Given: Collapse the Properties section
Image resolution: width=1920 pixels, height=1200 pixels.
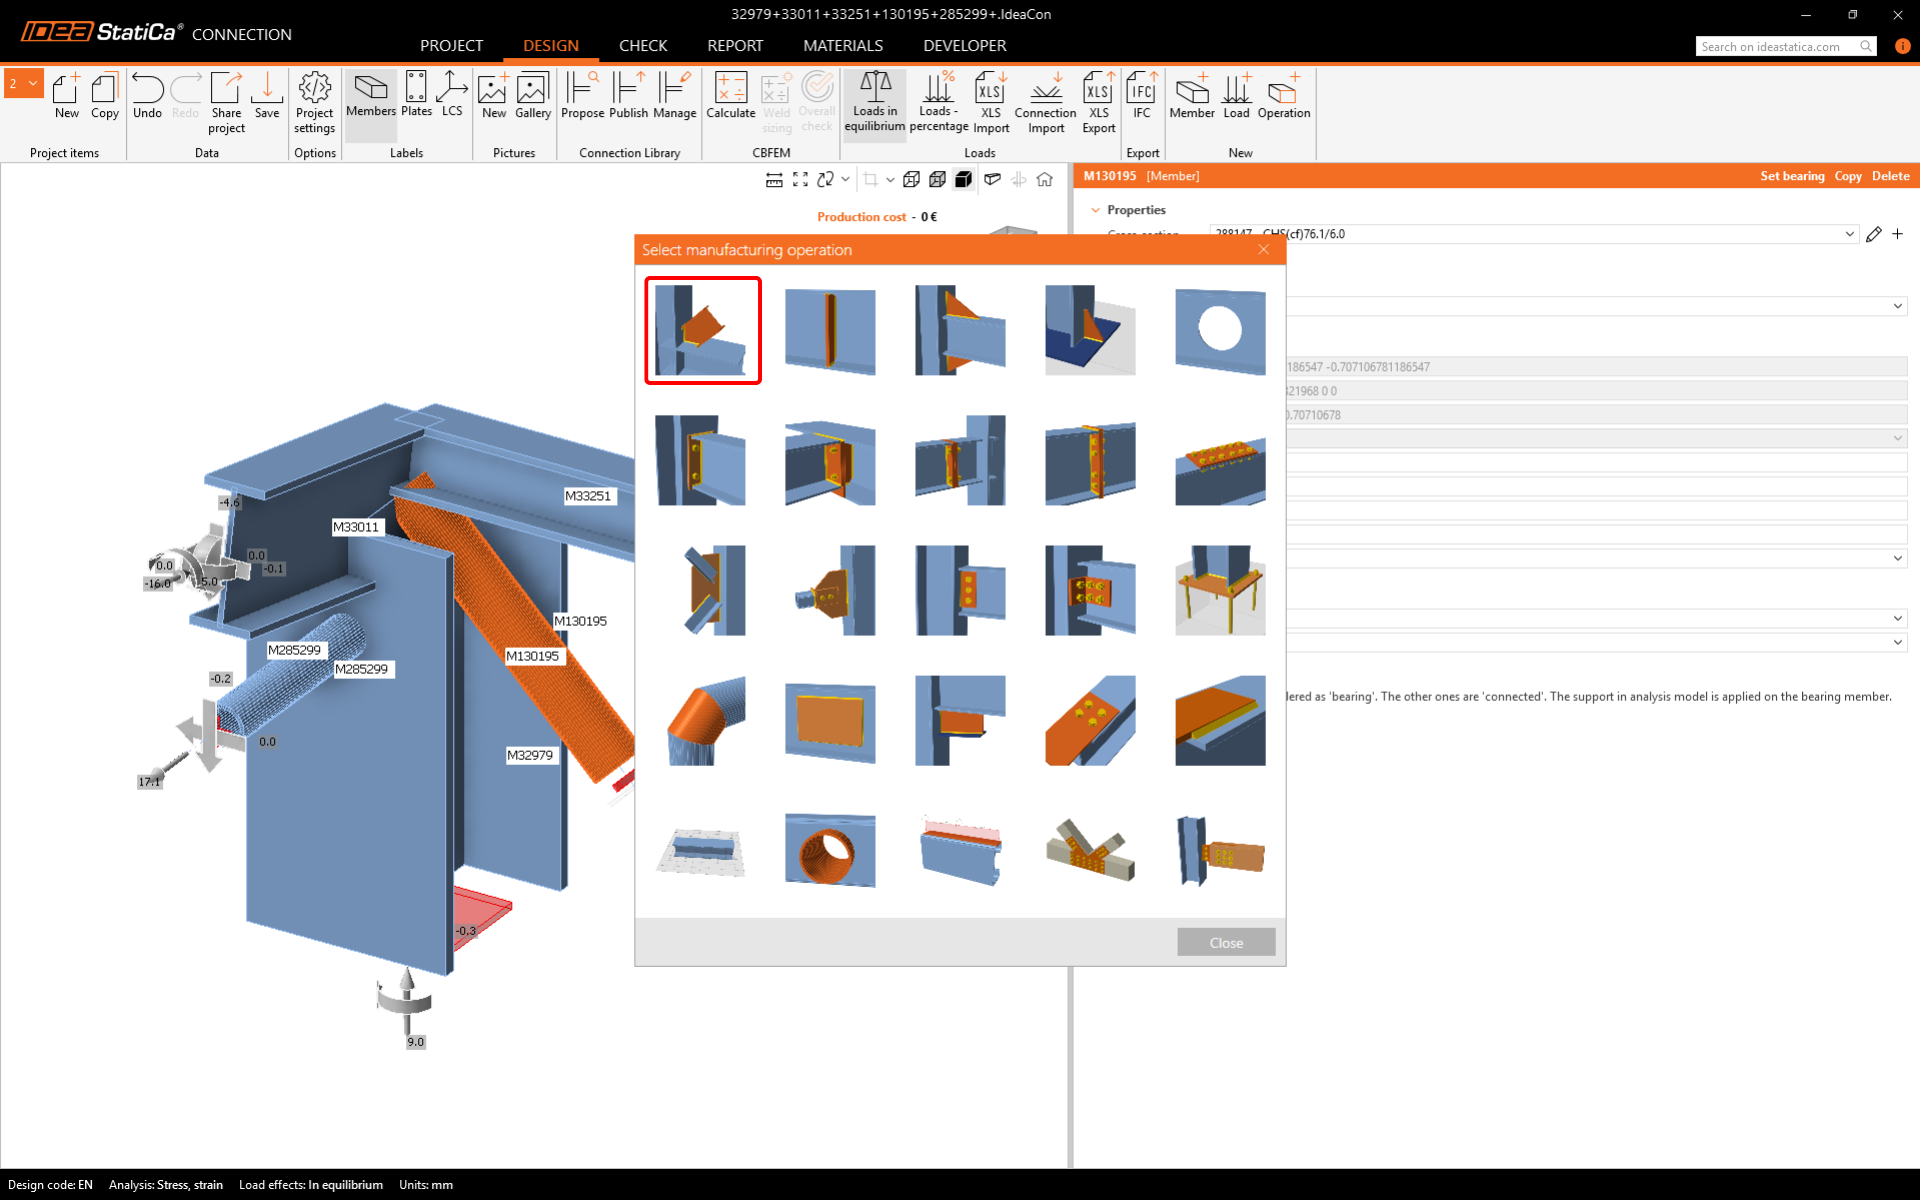Looking at the screenshot, I should pyautogui.click(x=1096, y=210).
